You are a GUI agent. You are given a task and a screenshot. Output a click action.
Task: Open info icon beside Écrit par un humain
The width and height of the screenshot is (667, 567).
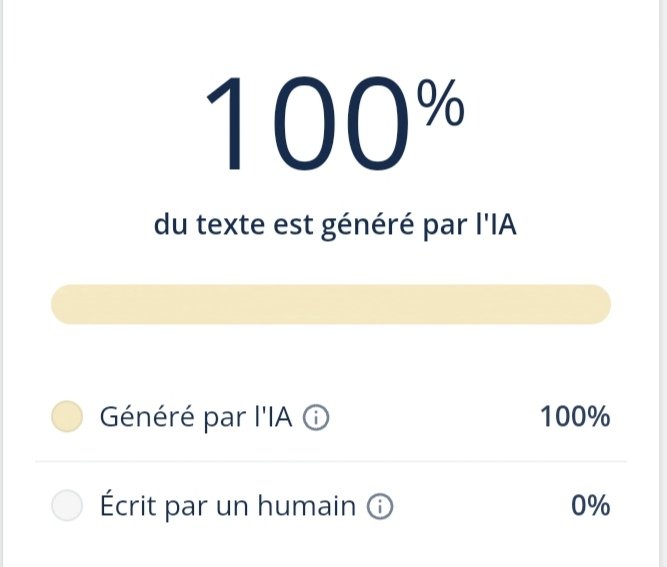380,506
